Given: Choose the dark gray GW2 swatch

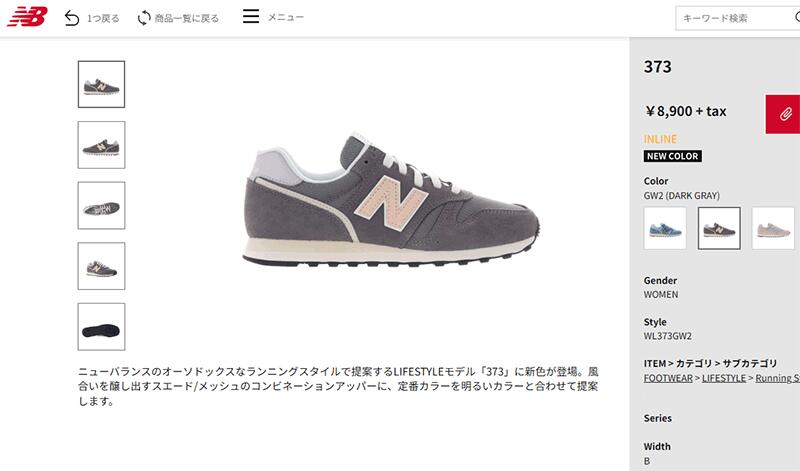Looking at the screenshot, I should (x=719, y=228).
